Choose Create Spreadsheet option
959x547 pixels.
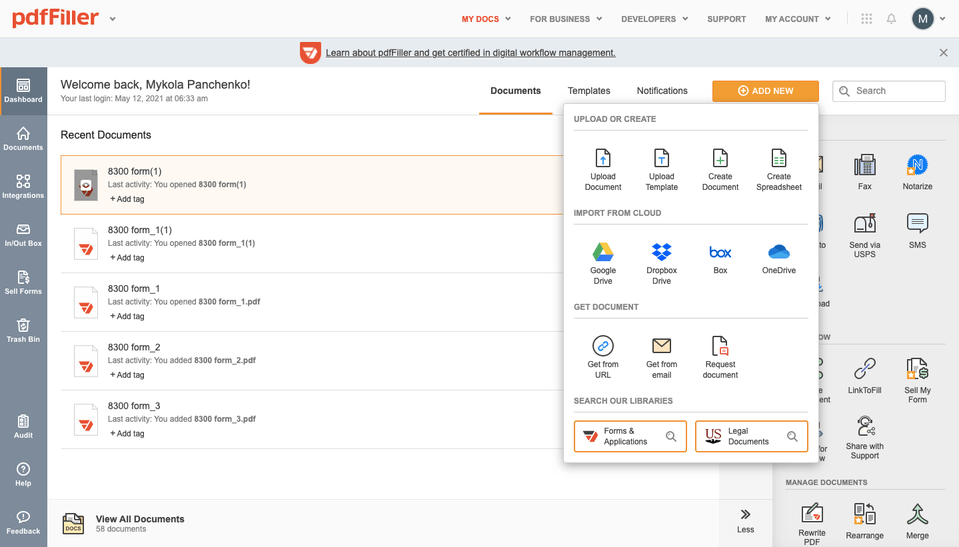[779, 169]
